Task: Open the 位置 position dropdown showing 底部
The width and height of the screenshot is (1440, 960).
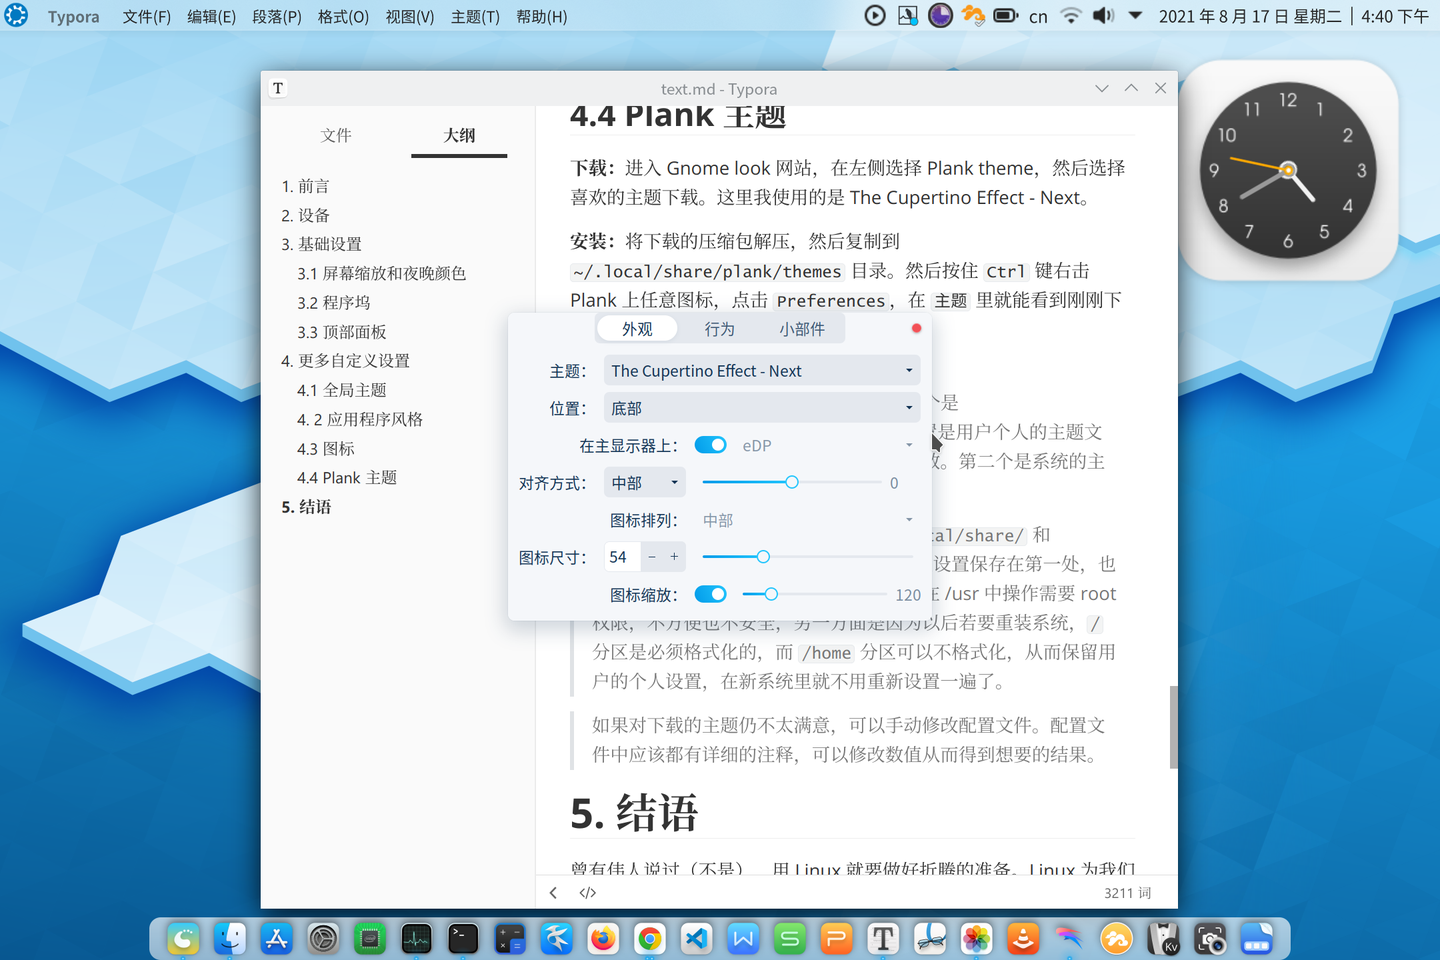Action: (762, 408)
